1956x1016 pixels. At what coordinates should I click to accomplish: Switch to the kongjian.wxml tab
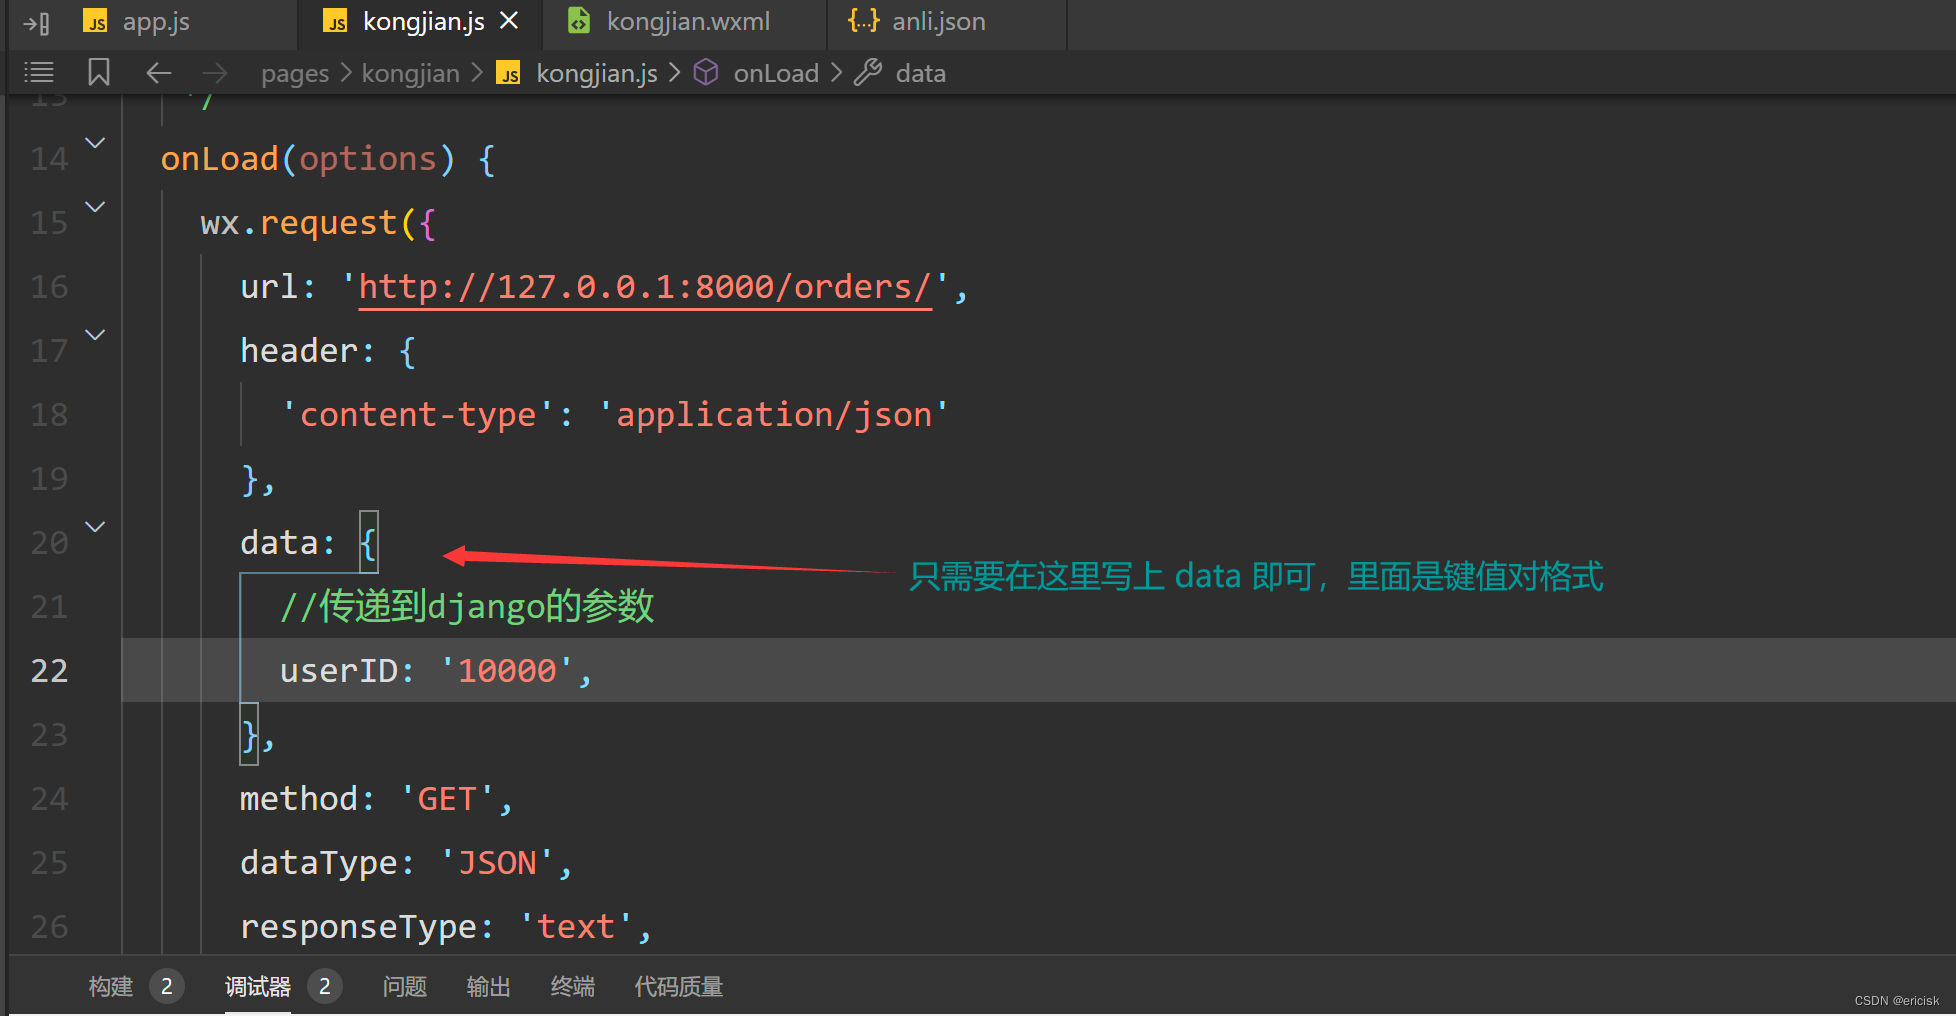pos(688,20)
